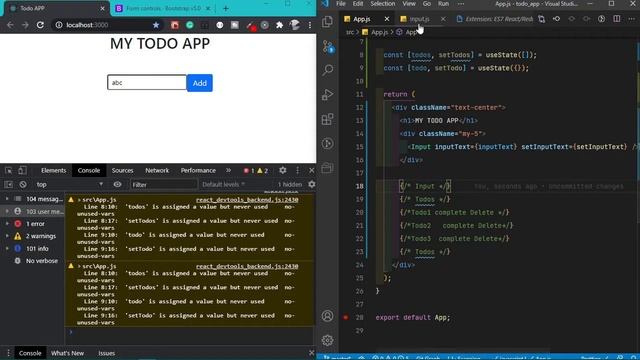Open the Default levels dropdown
Image resolution: width=640 pixels, height=360 pixels.
(x=224, y=184)
